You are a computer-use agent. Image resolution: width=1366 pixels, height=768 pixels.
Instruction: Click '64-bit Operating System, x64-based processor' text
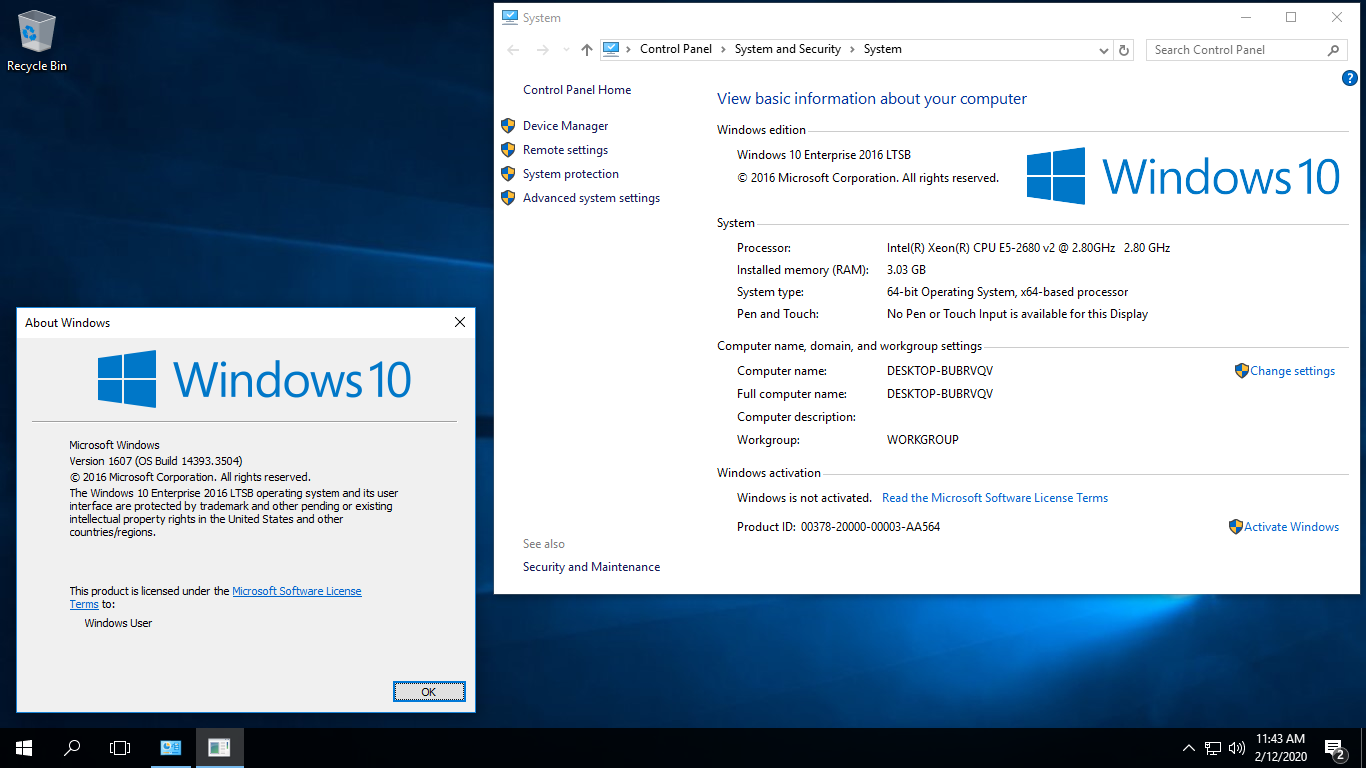1007,292
